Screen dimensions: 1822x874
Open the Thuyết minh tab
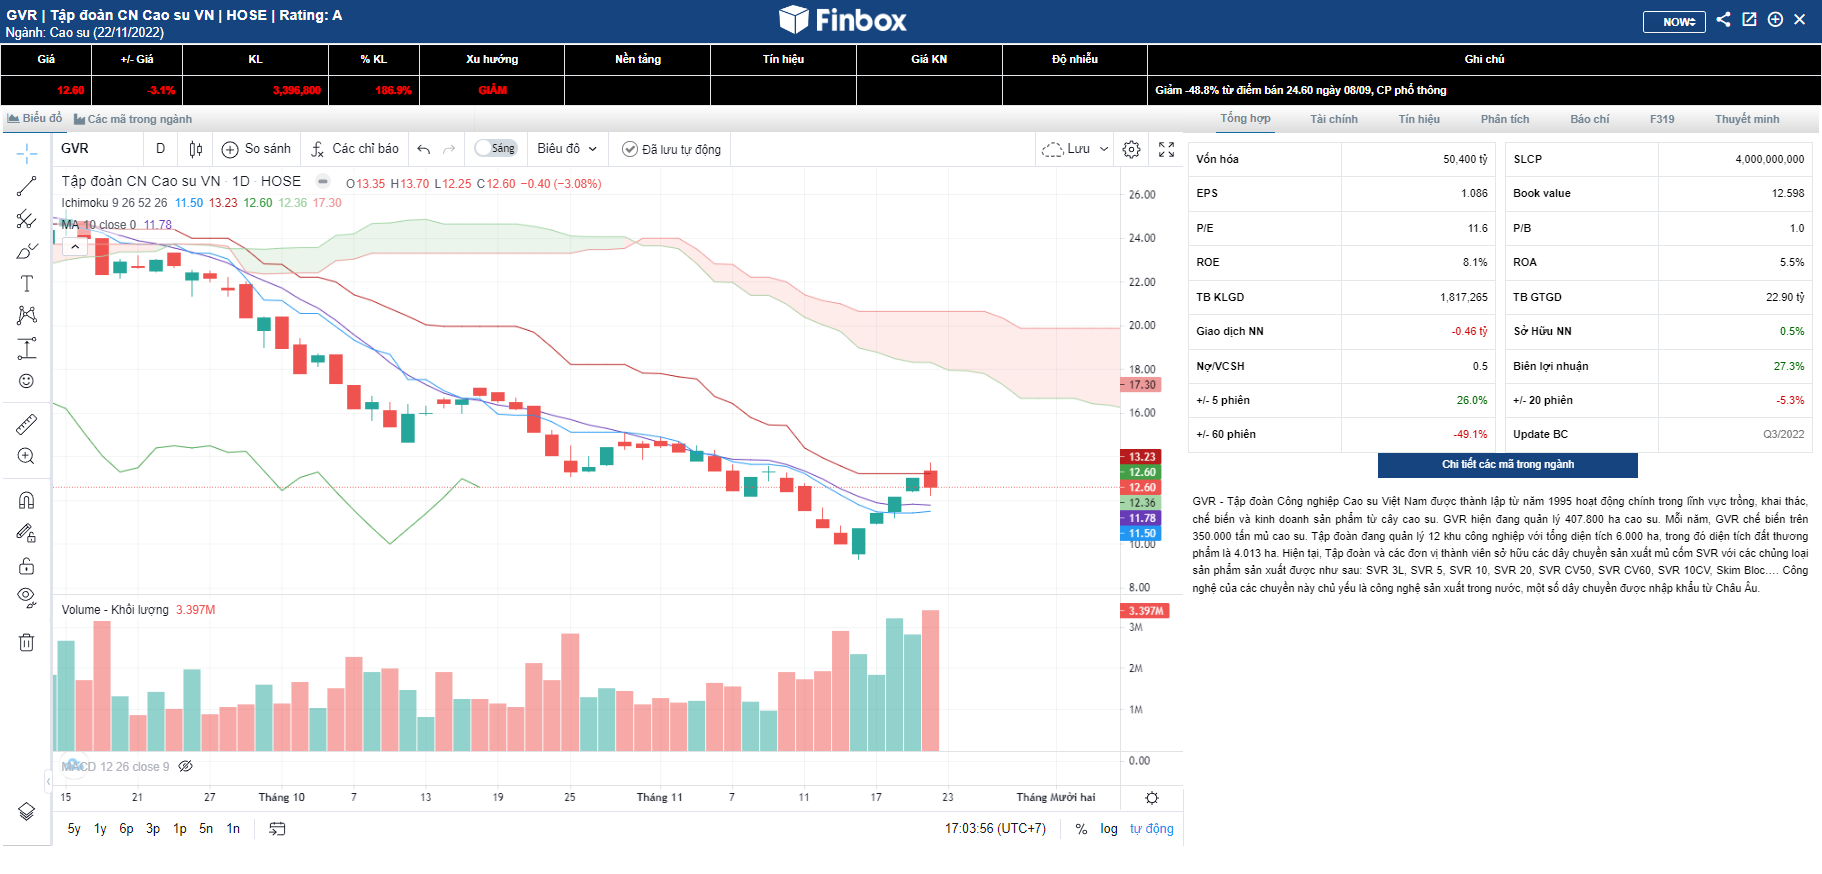[x=1747, y=119]
